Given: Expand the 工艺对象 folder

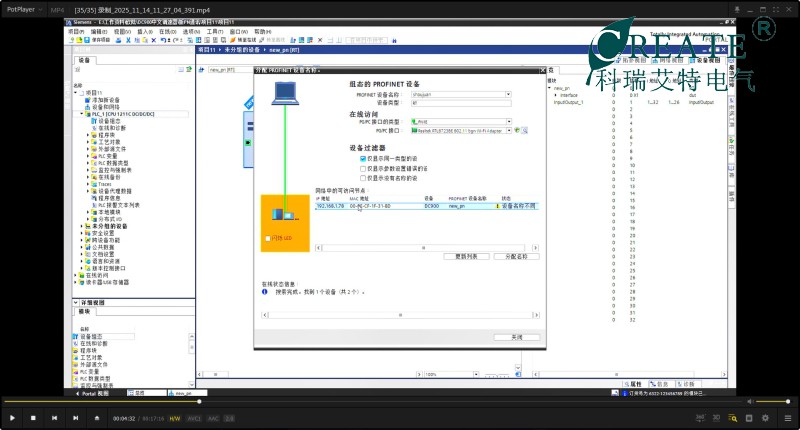Looking at the screenshot, I should 88,142.
